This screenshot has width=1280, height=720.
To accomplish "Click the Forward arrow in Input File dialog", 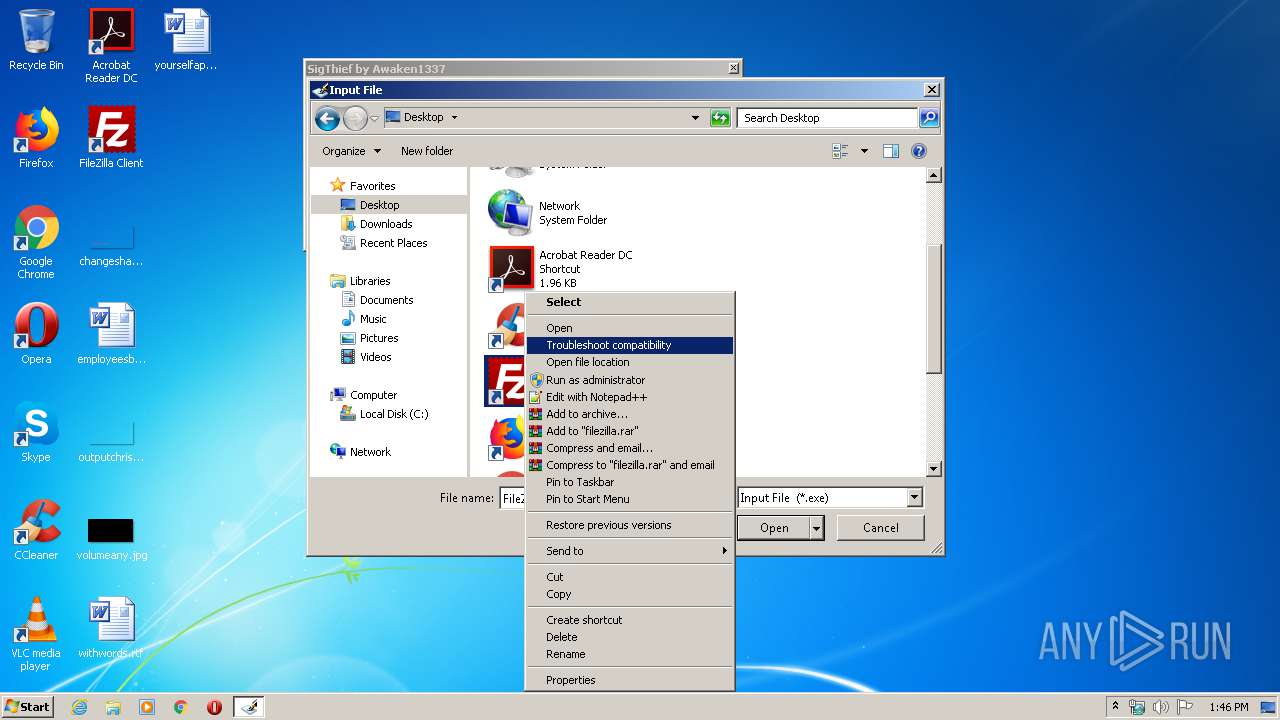I will coord(355,119).
